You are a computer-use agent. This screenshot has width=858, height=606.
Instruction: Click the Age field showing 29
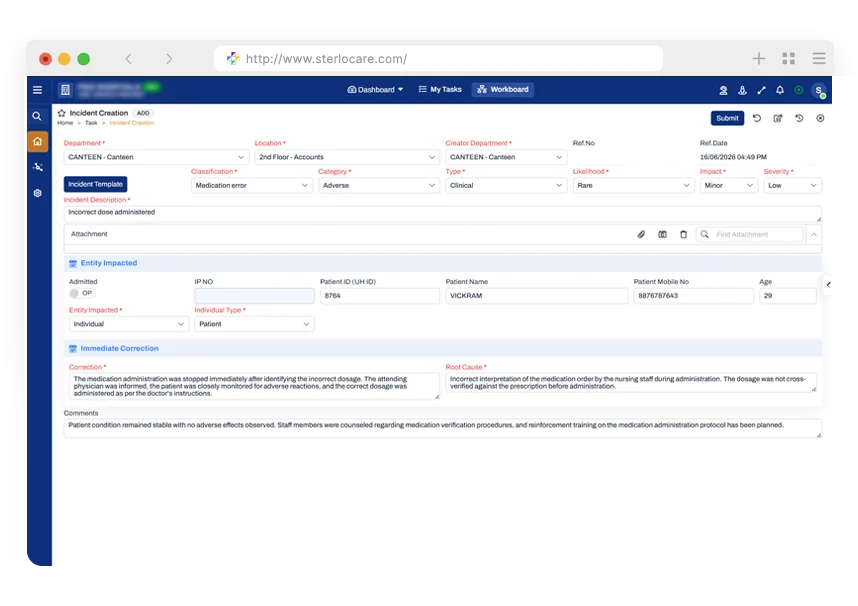(787, 296)
